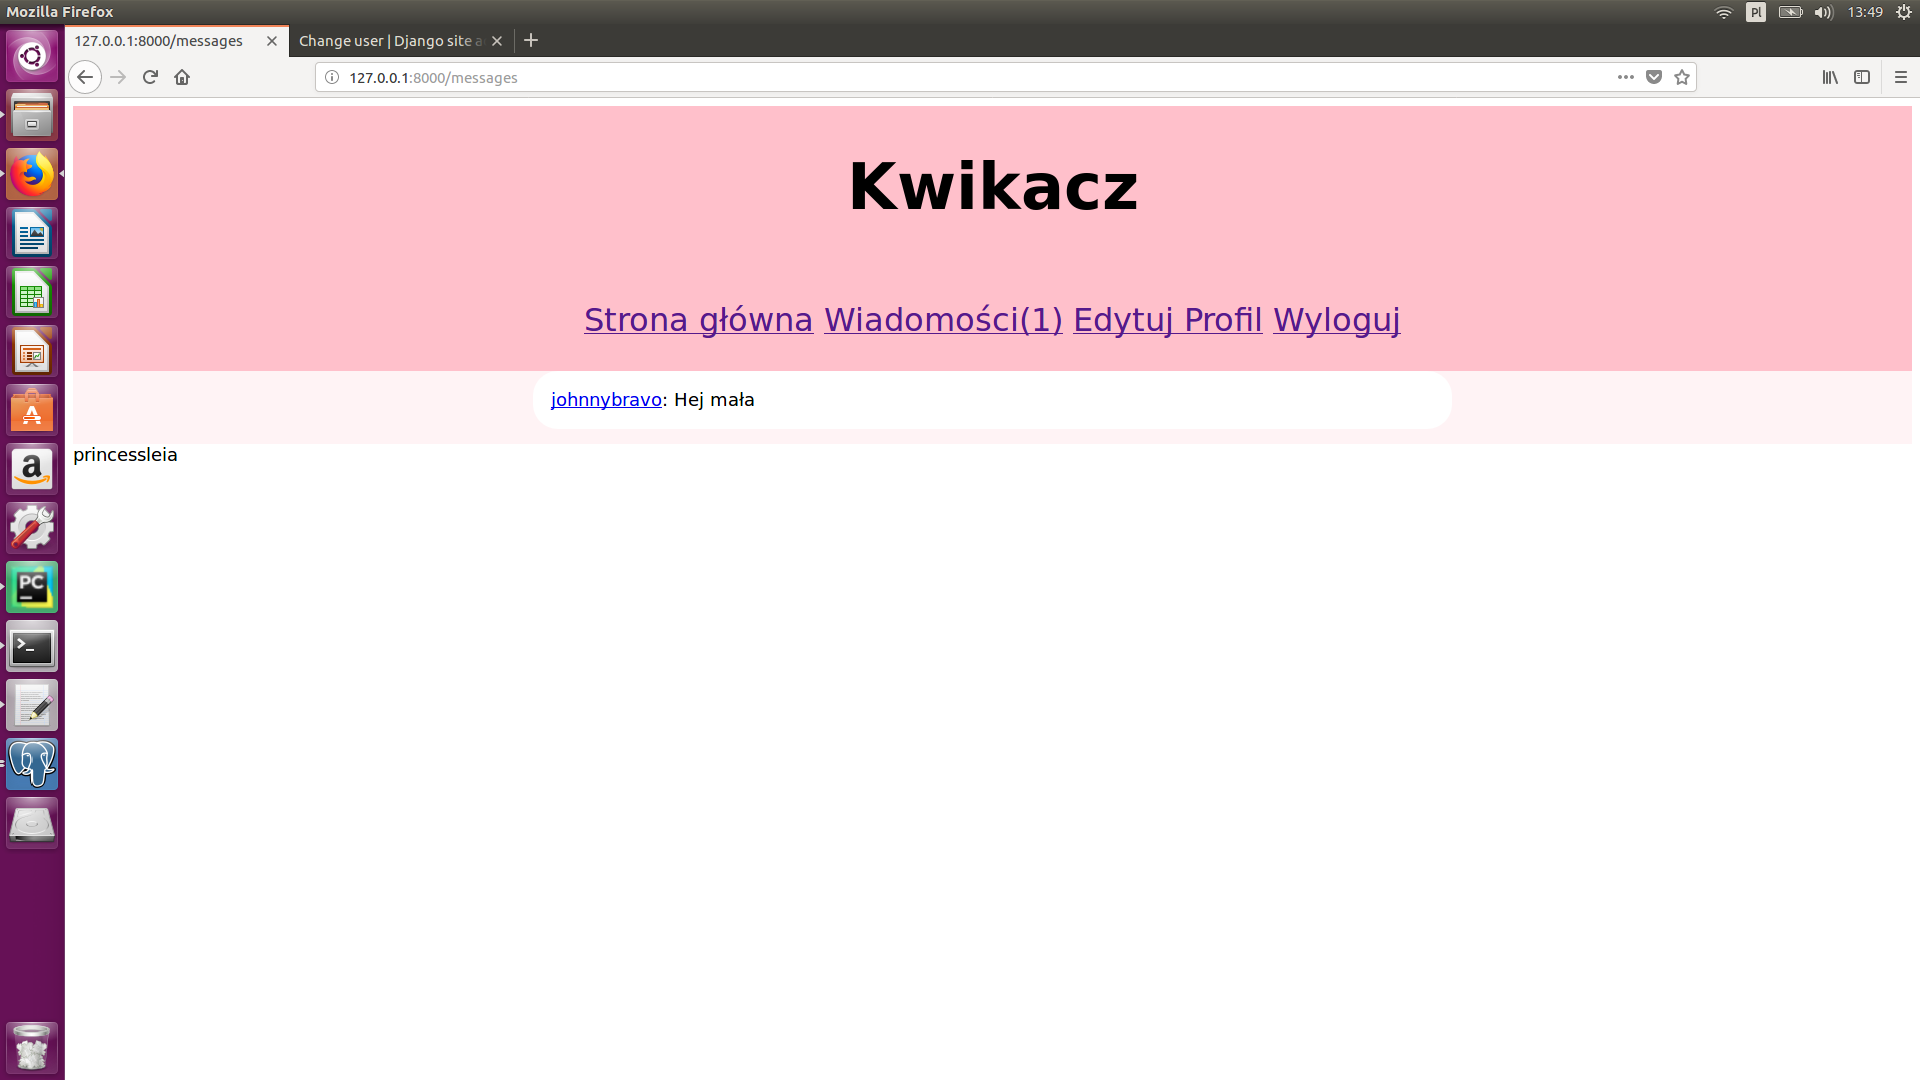This screenshot has height=1080, width=1920.
Task: Open the Firefox hamburger menu
Action: pos(1900,77)
